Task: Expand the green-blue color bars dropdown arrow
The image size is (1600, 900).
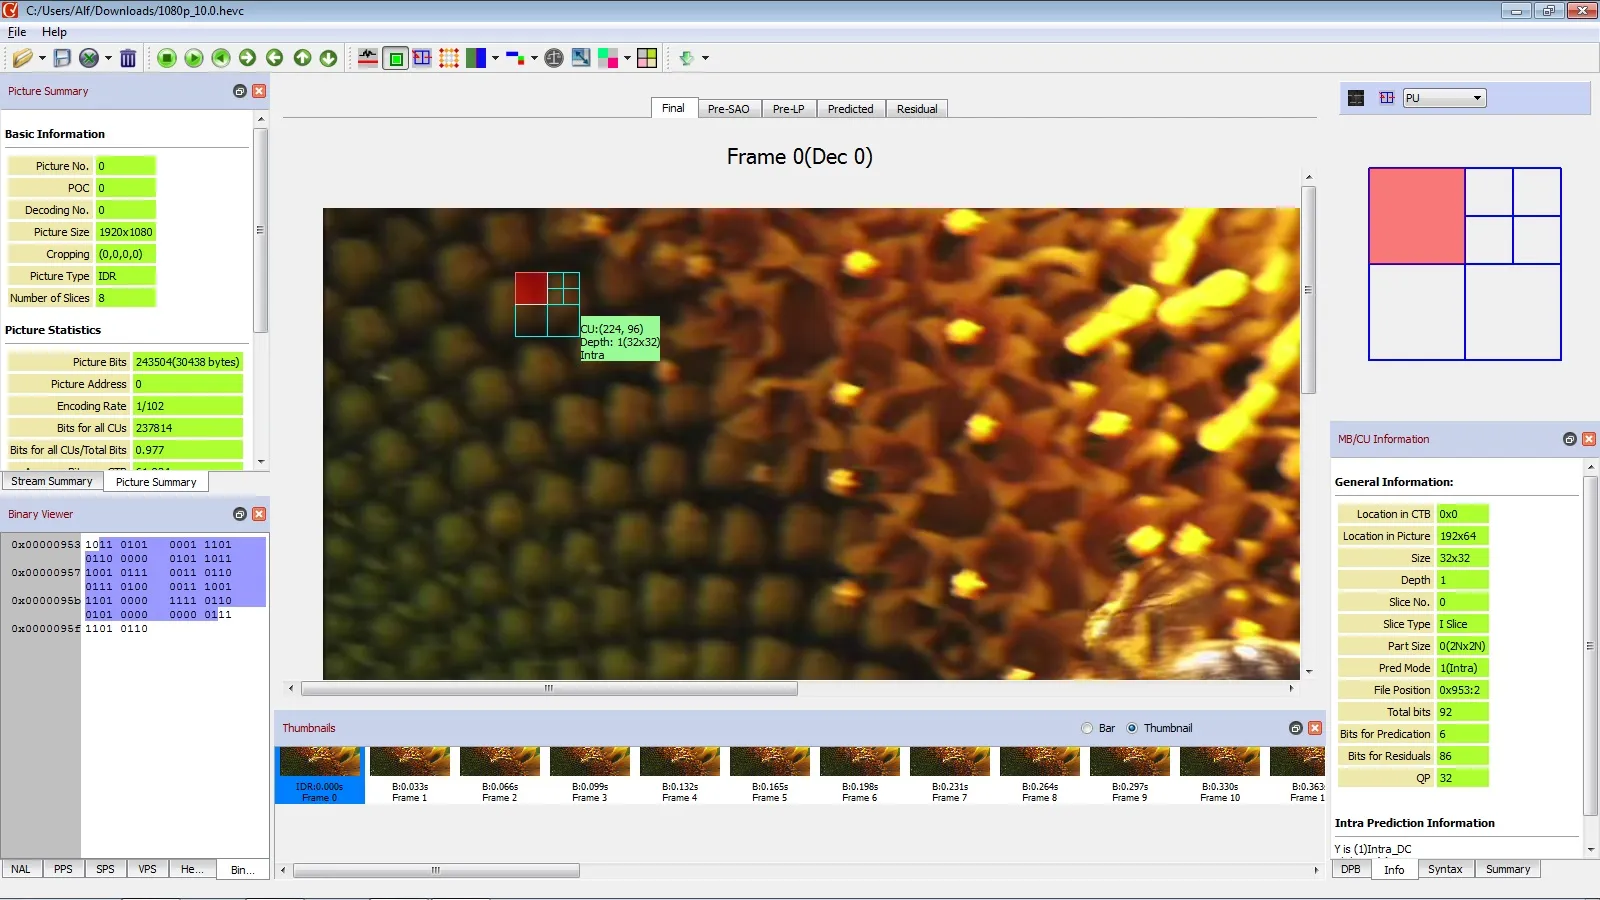Action: coord(495,58)
